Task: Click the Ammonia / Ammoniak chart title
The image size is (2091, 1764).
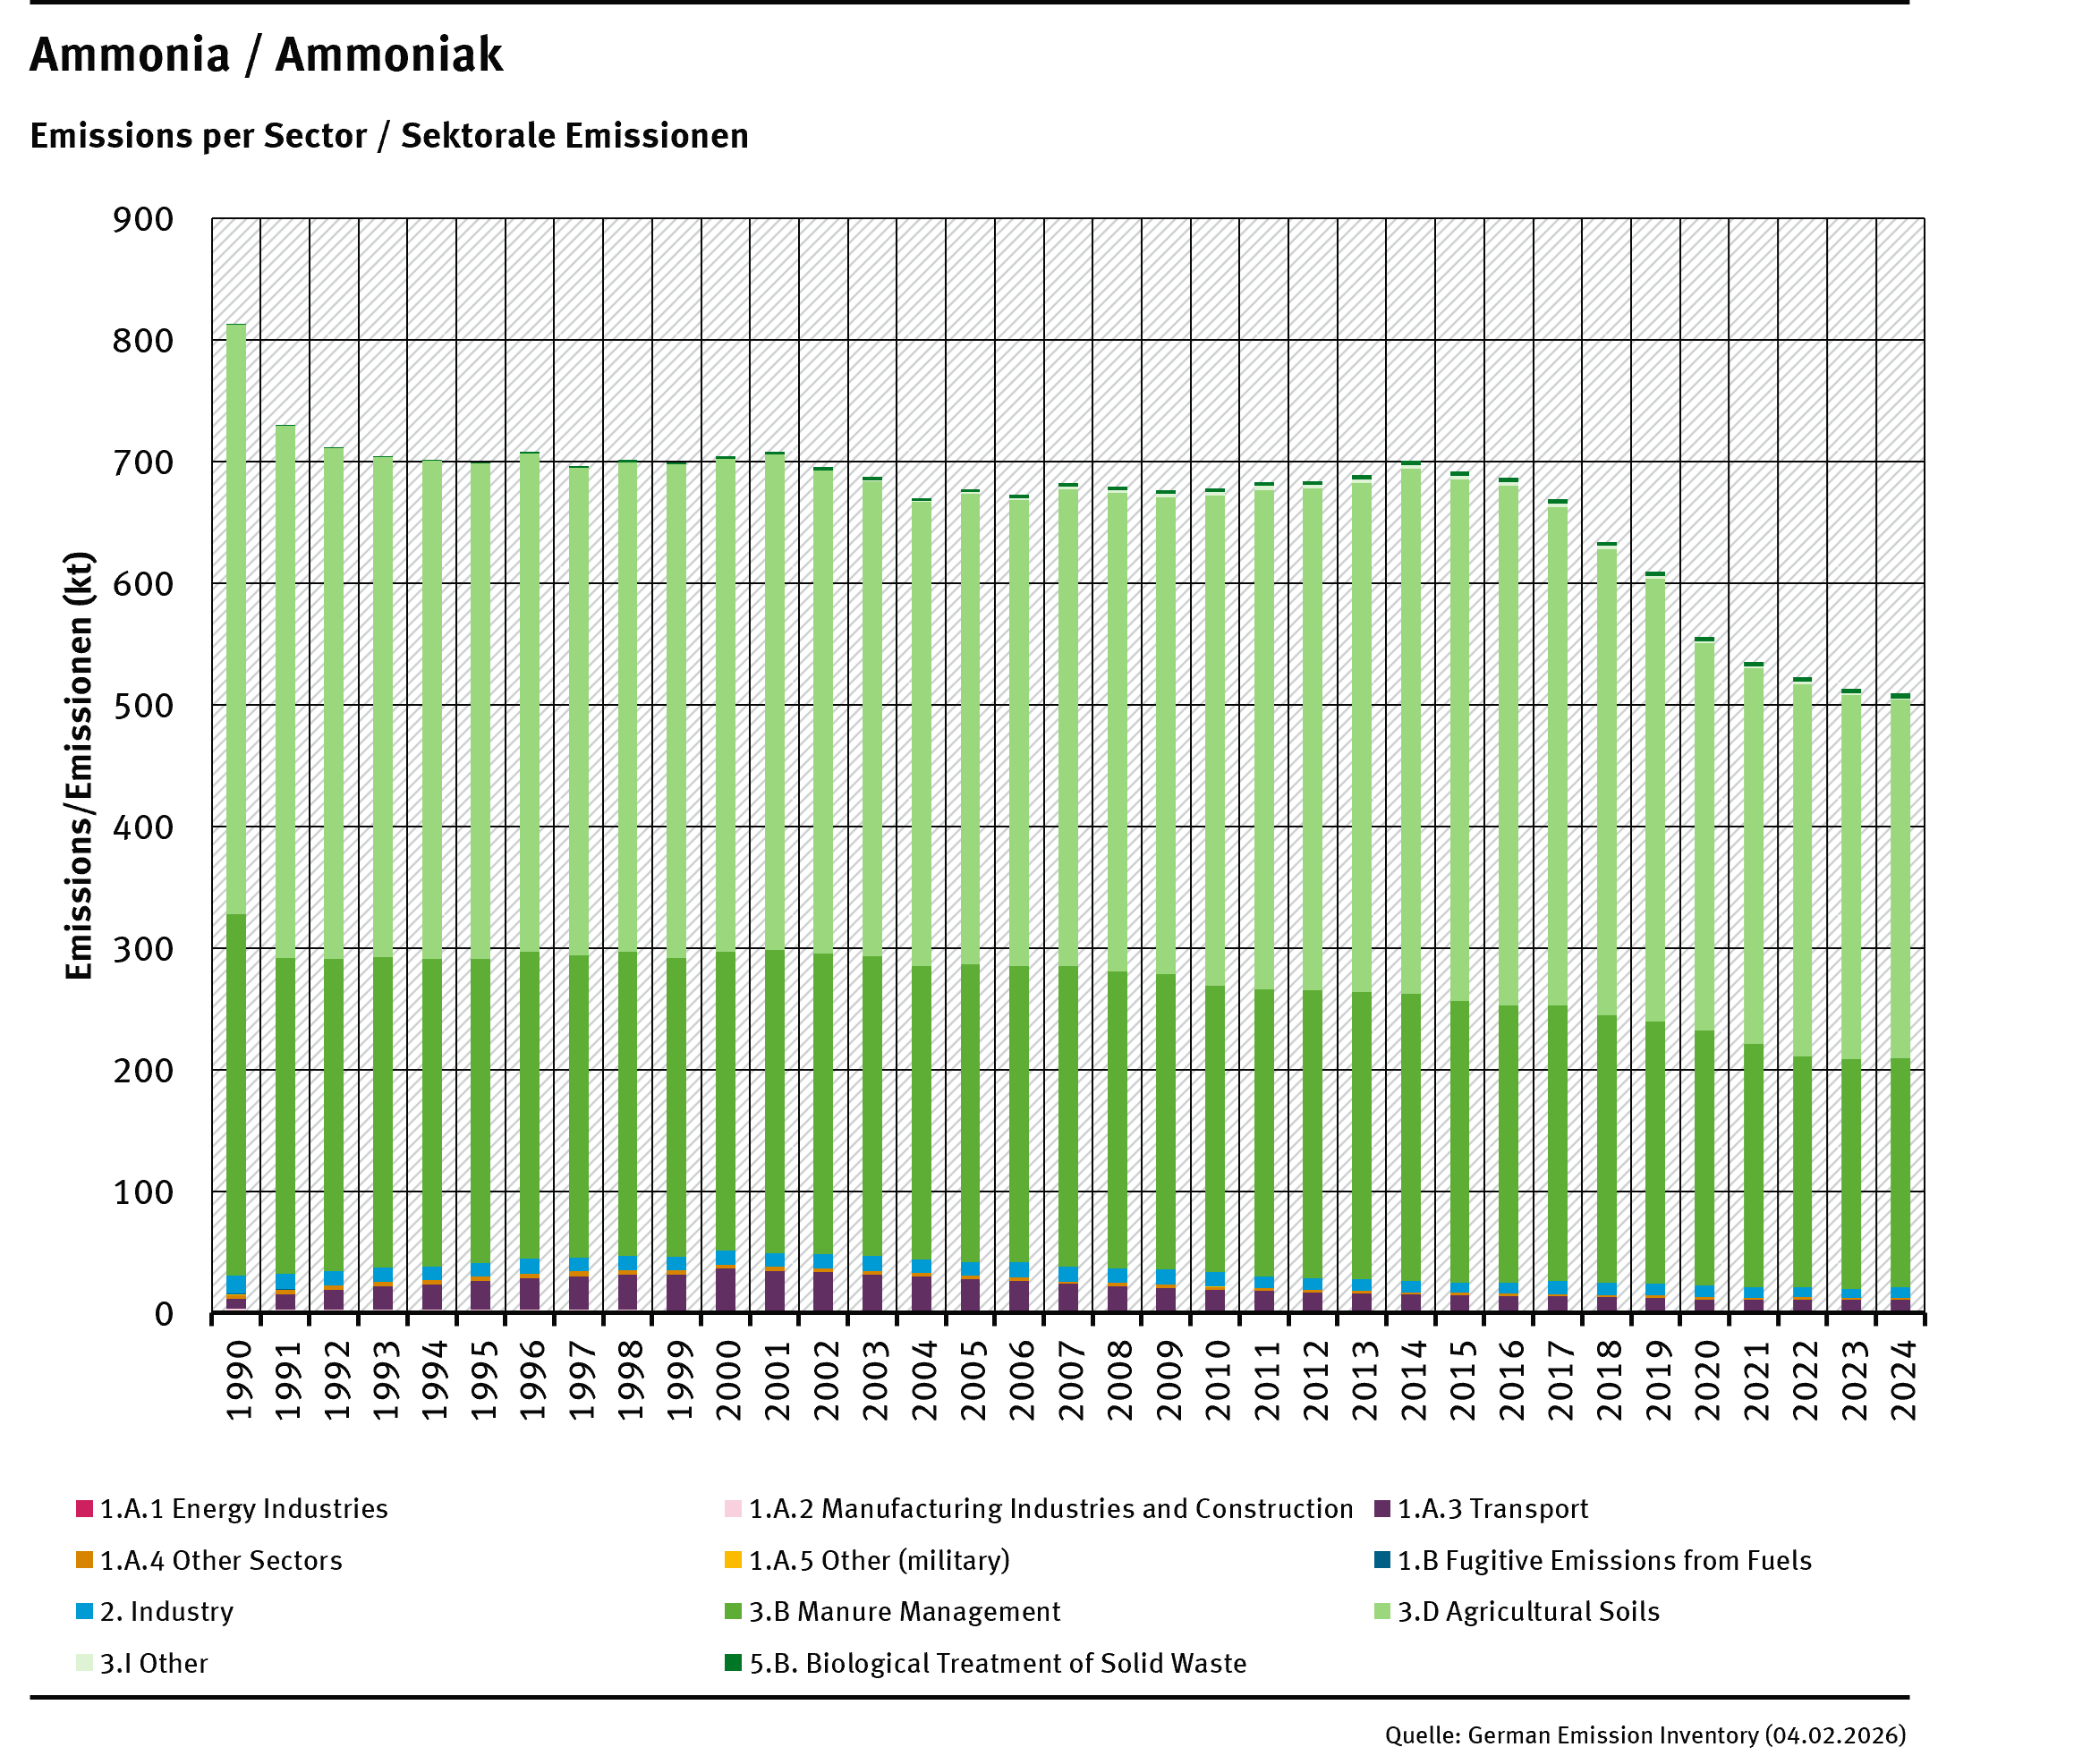Action: click(266, 55)
